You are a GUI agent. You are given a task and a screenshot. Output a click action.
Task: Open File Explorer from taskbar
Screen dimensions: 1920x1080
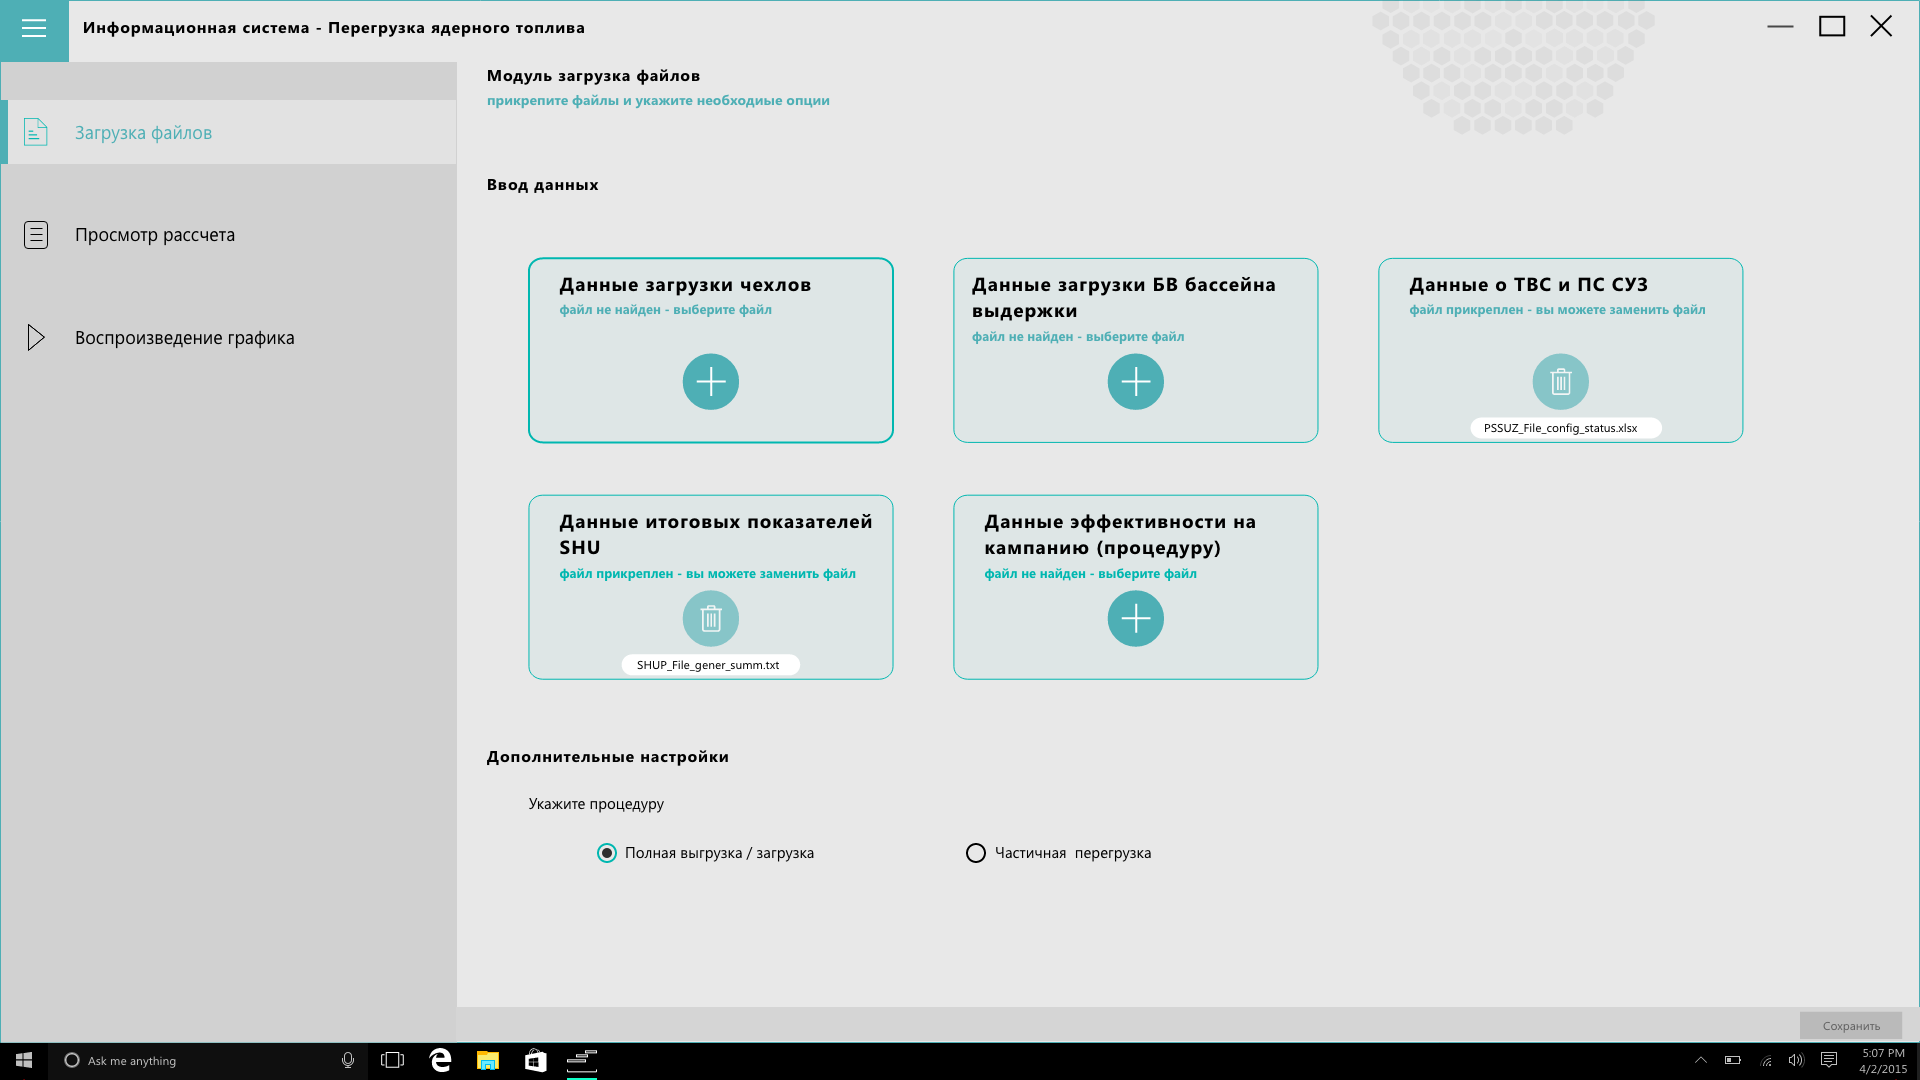click(x=488, y=1060)
